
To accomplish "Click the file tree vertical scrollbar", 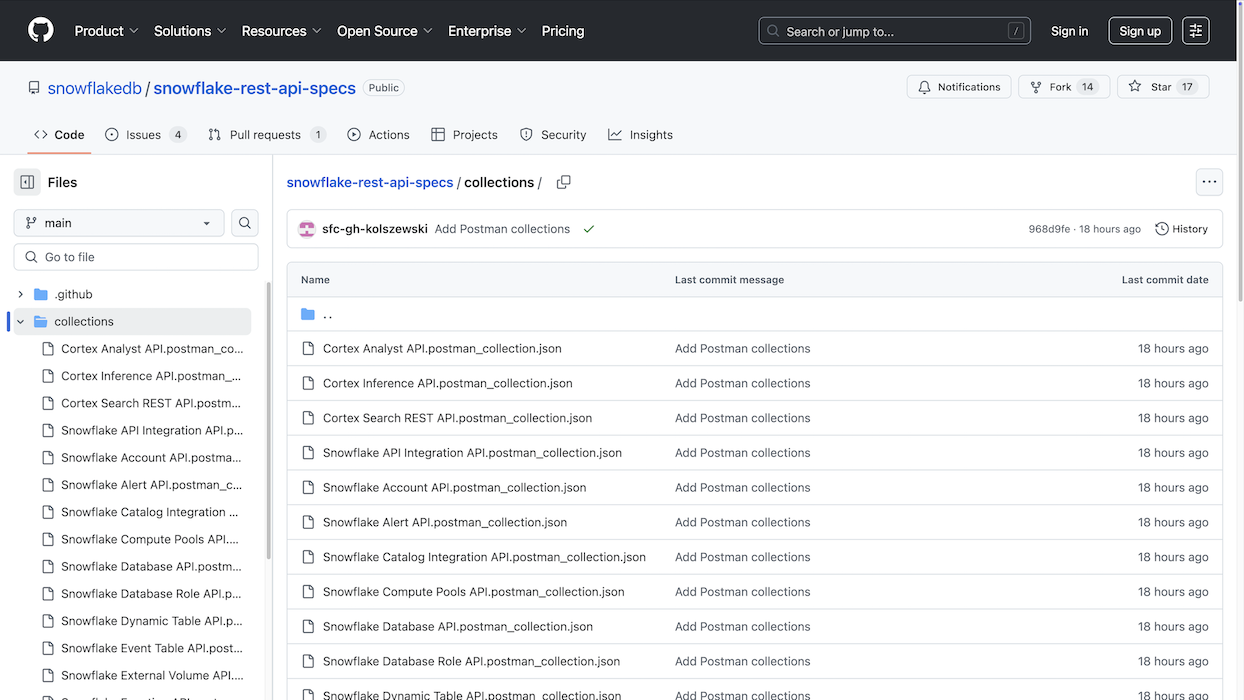I will pyautogui.click(x=268, y=420).
